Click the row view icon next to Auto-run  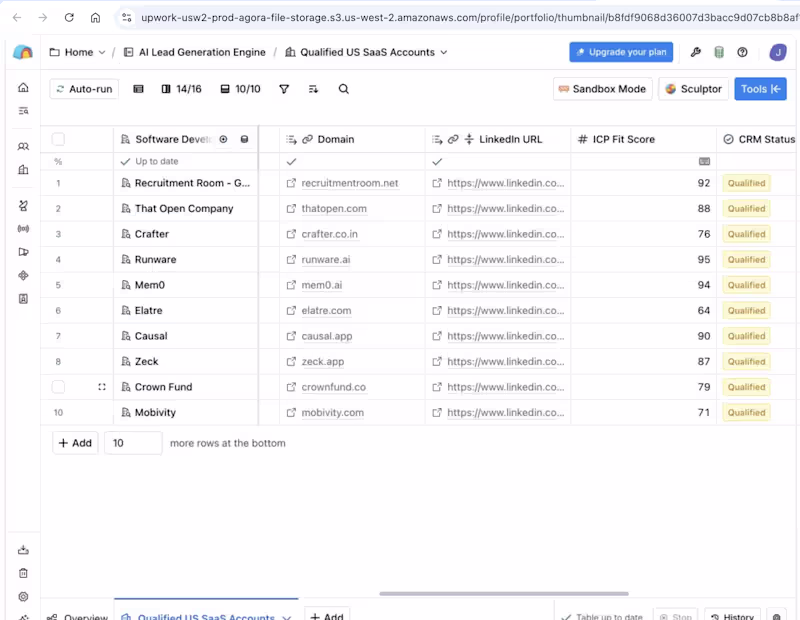(138, 89)
